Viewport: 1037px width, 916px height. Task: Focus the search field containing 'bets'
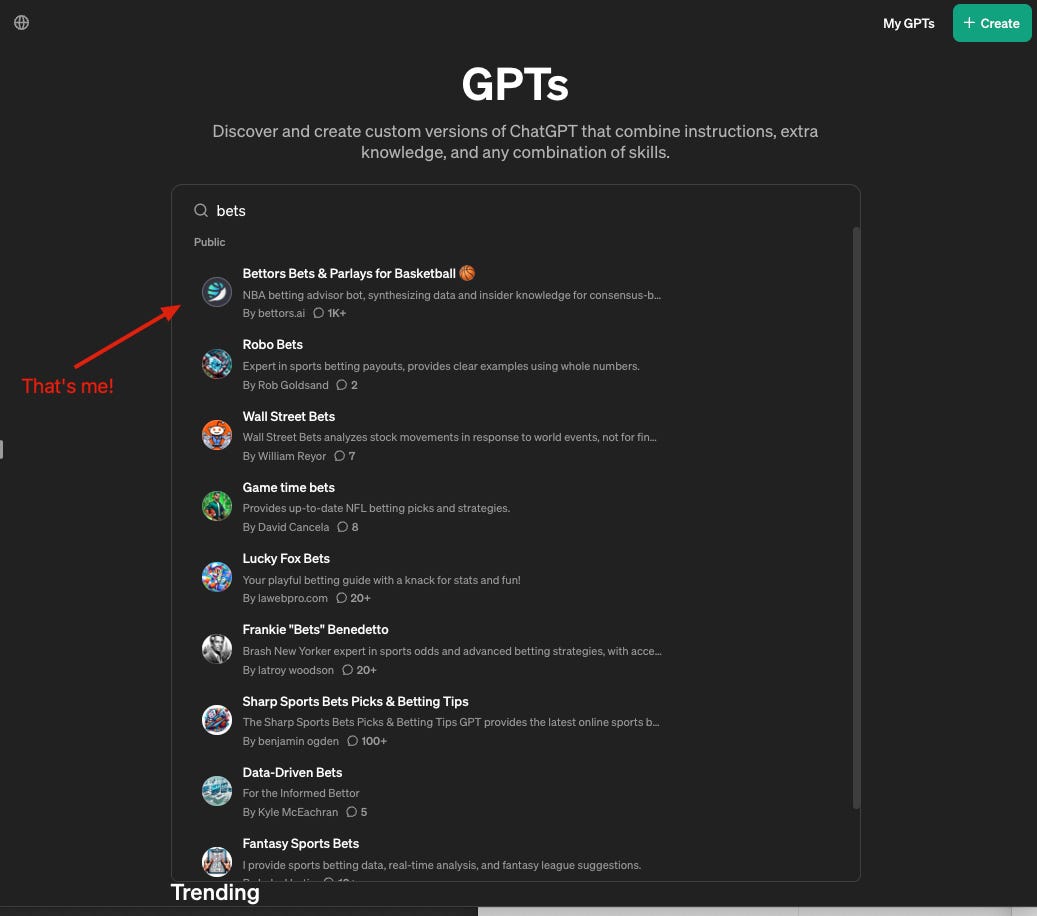515,210
